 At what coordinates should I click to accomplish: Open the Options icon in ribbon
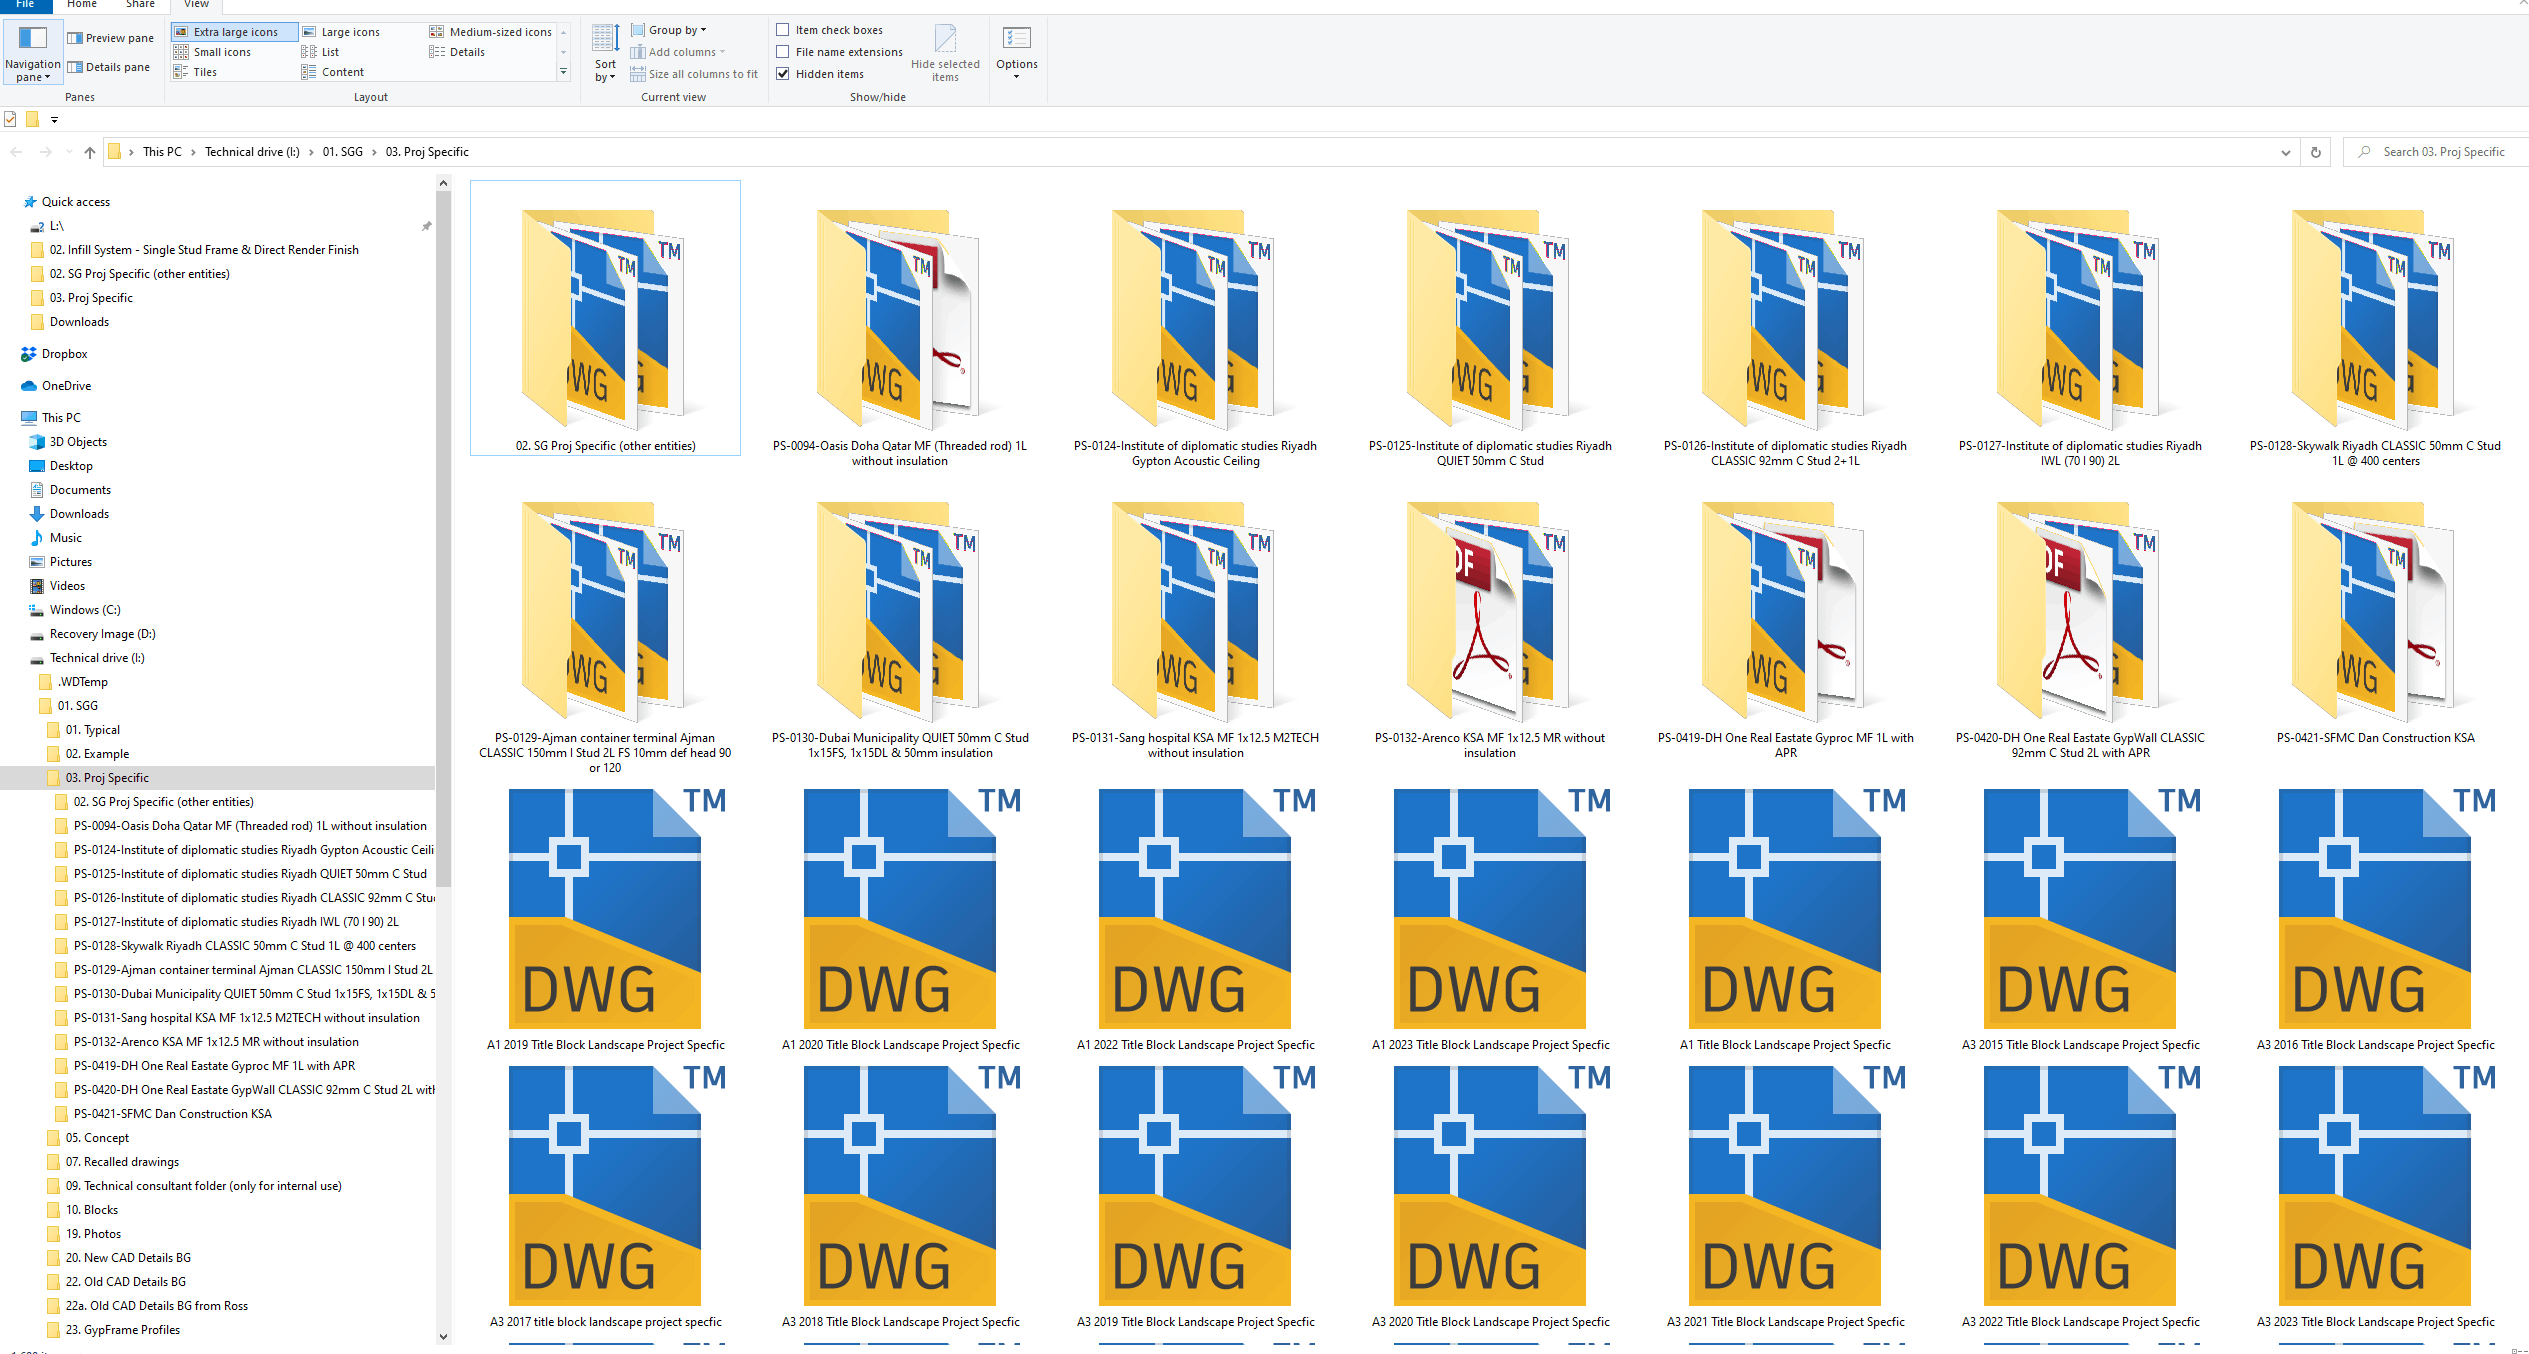[x=1016, y=40]
